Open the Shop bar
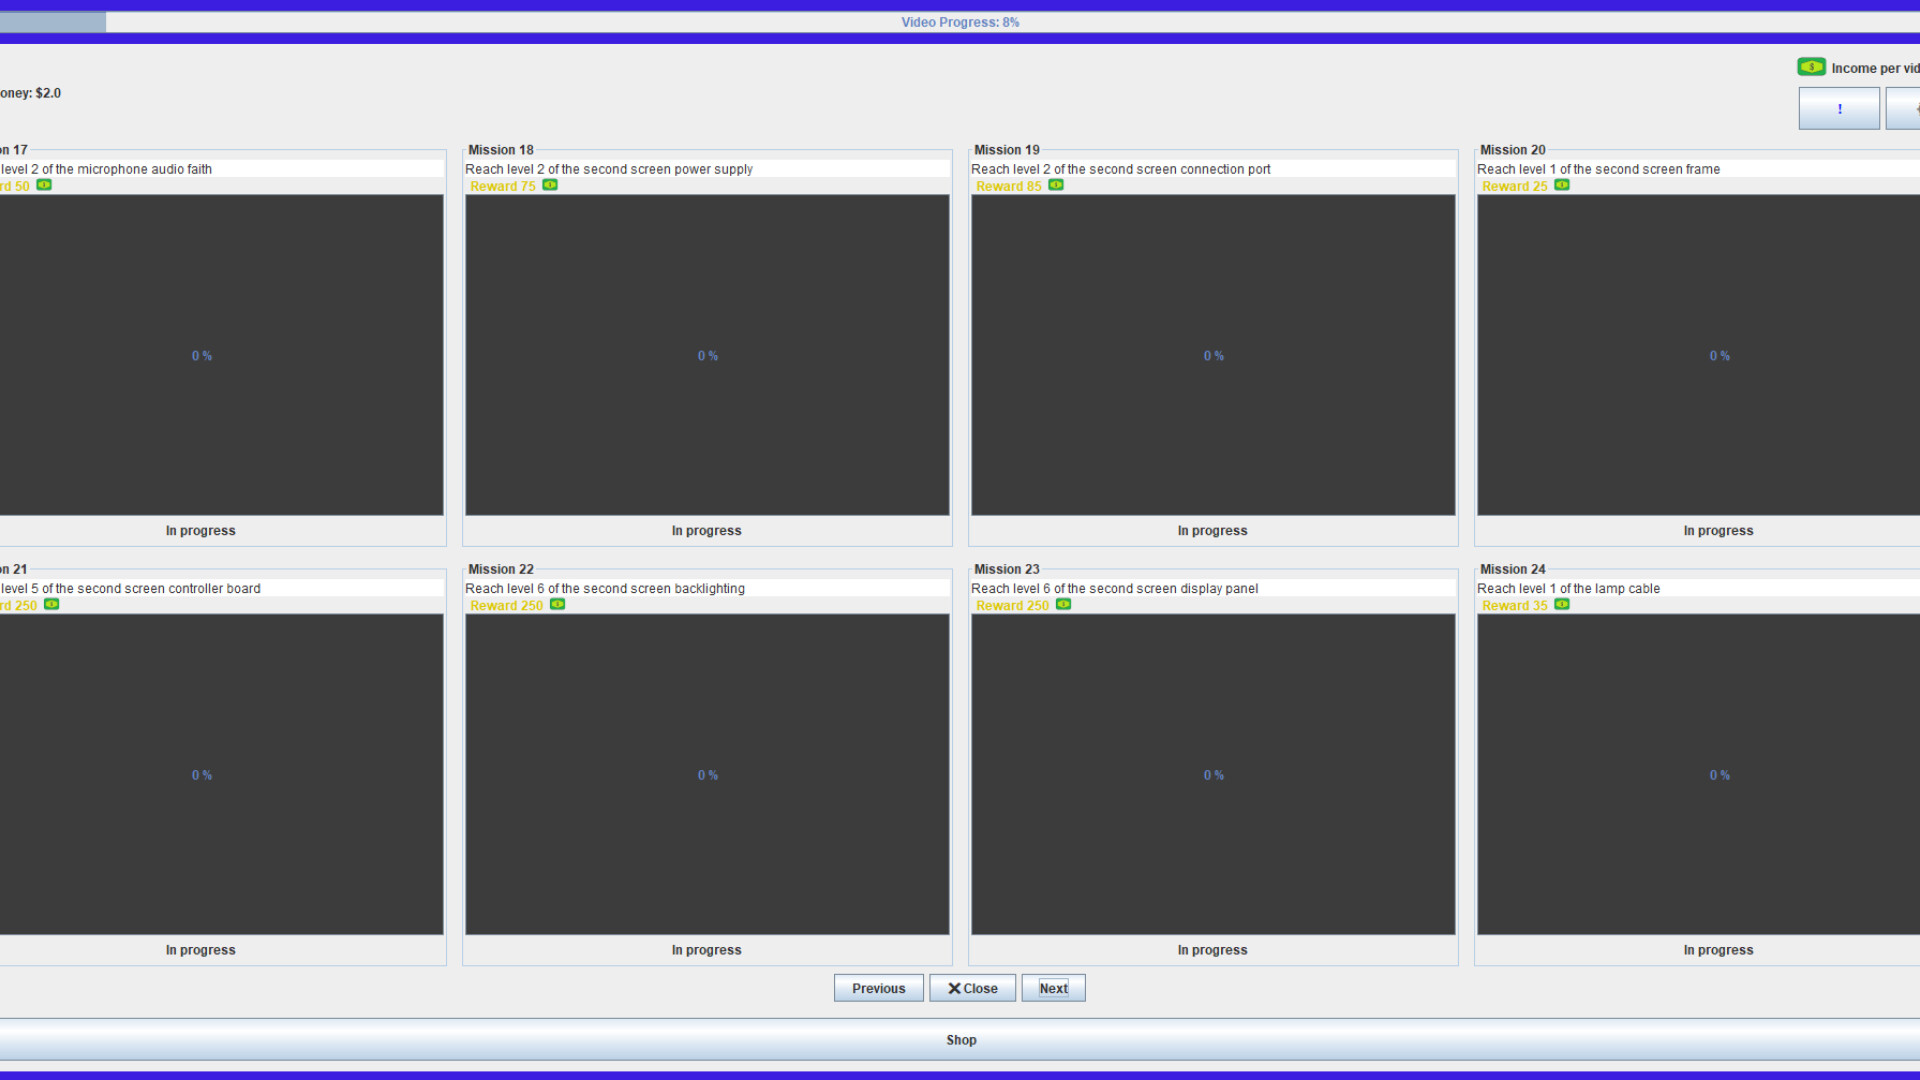The width and height of the screenshot is (1920, 1080). pos(960,1040)
